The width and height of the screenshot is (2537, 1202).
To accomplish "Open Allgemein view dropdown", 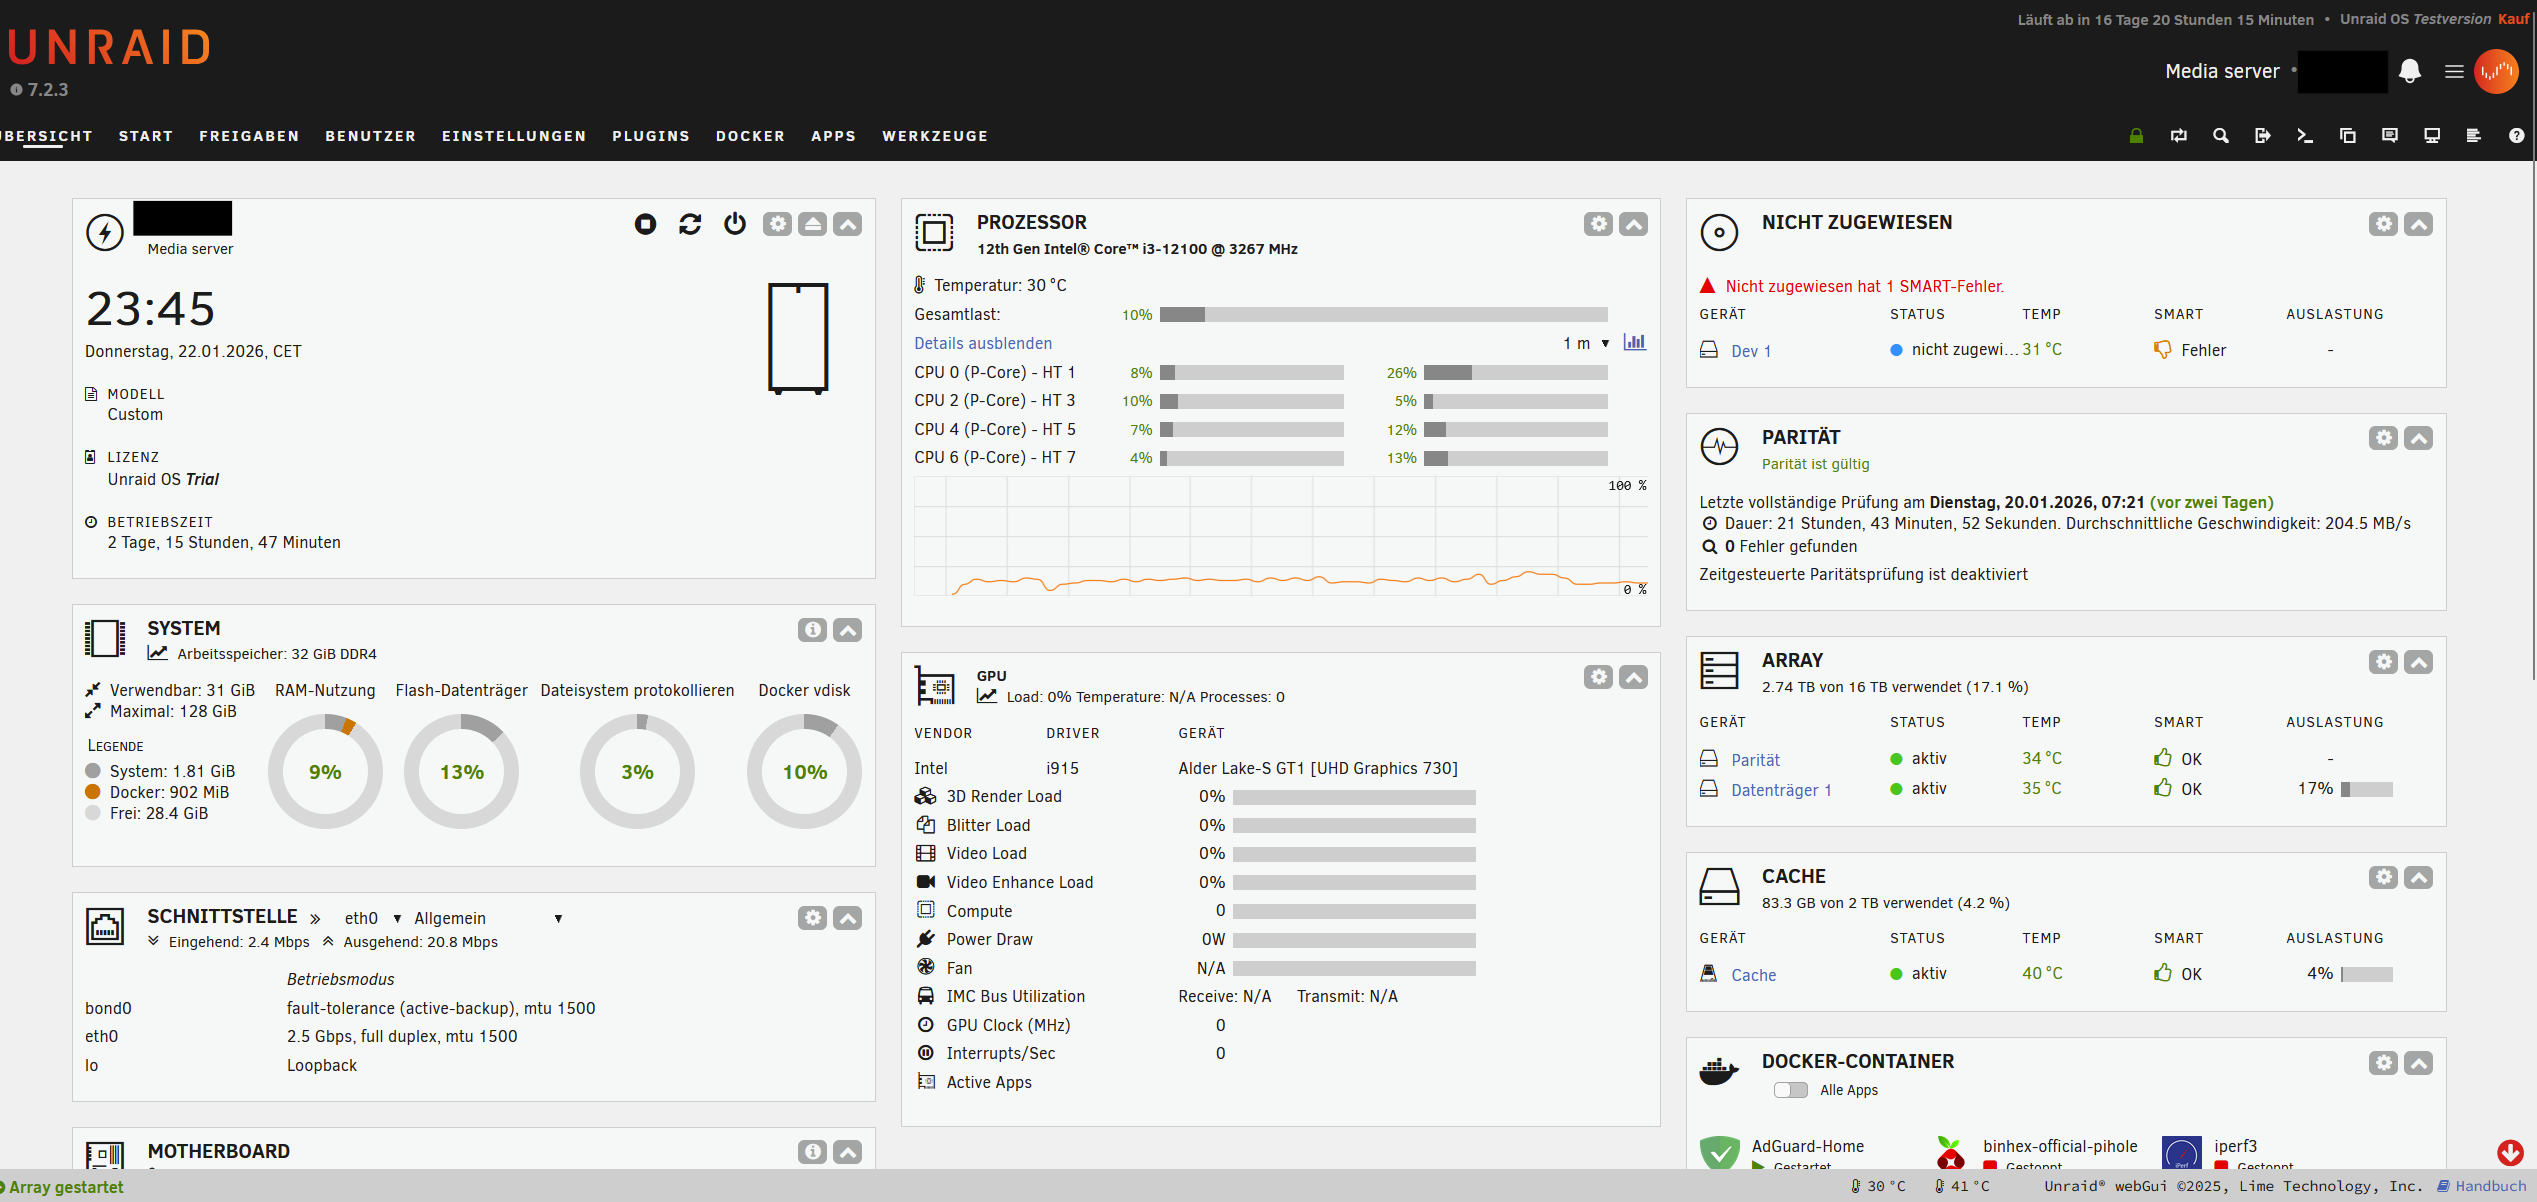I will click(x=488, y=918).
